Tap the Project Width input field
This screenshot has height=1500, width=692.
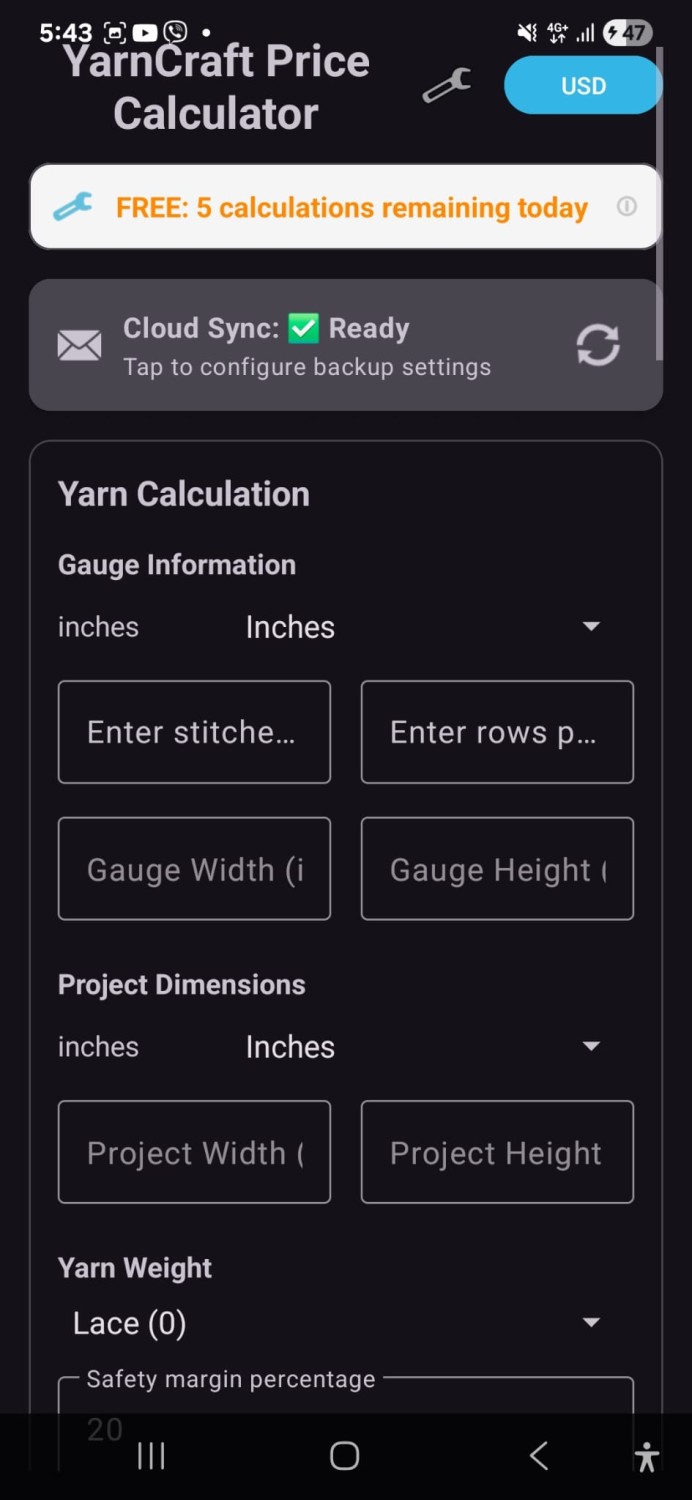point(194,1152)
